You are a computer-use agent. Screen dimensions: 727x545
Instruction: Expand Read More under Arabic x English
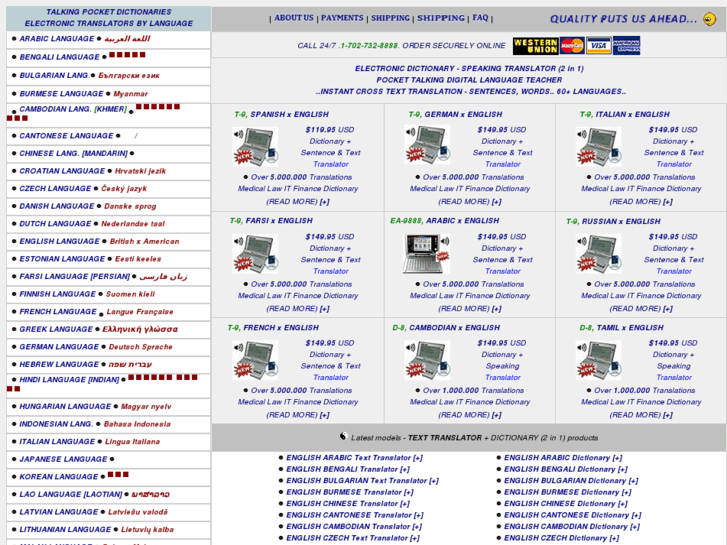pyautogui.click(x=470, y=308)
